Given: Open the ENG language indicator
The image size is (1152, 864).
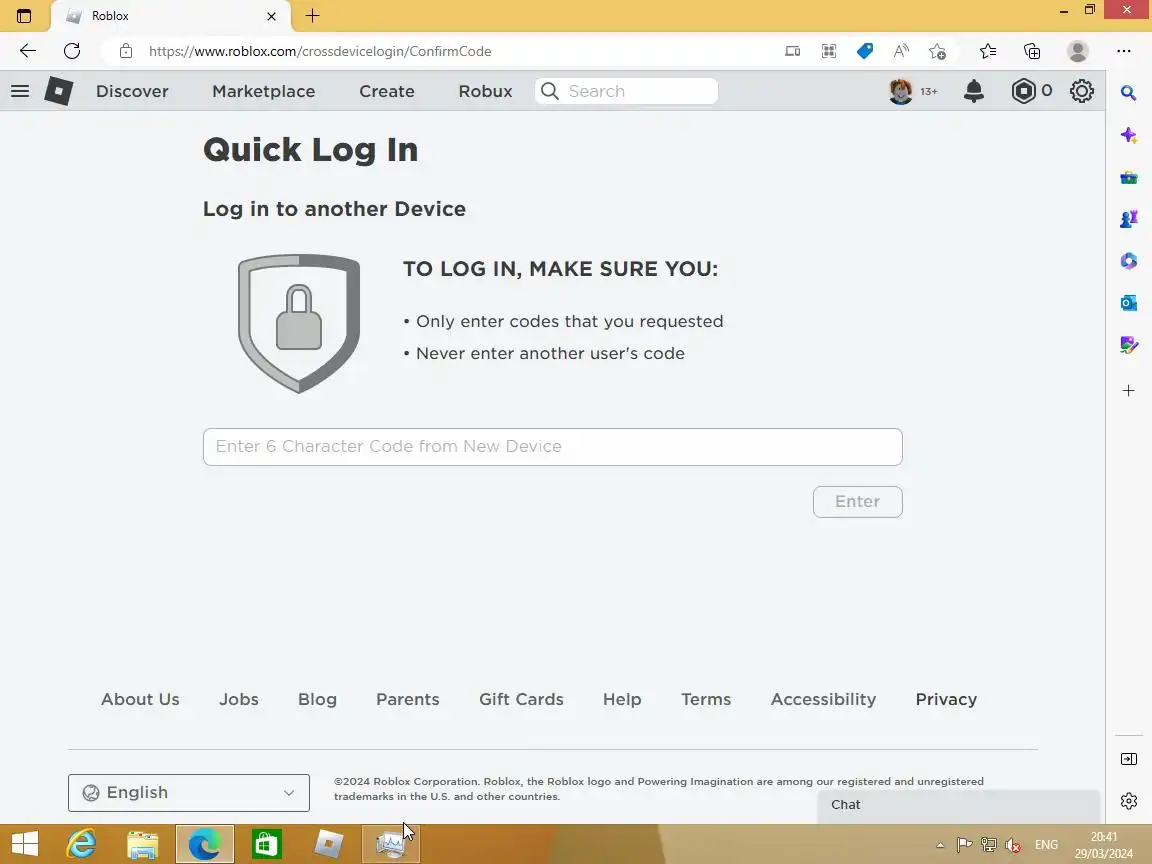Looking at the screenshot, I should (1046, 845).
